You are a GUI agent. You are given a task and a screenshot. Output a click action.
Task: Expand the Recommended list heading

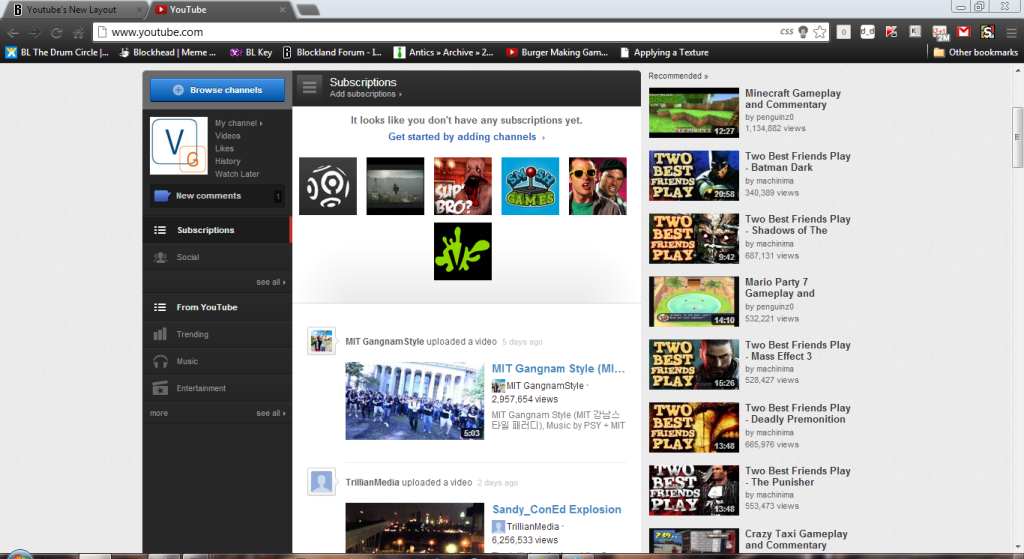pyautogui.click(x=678, y=76)
